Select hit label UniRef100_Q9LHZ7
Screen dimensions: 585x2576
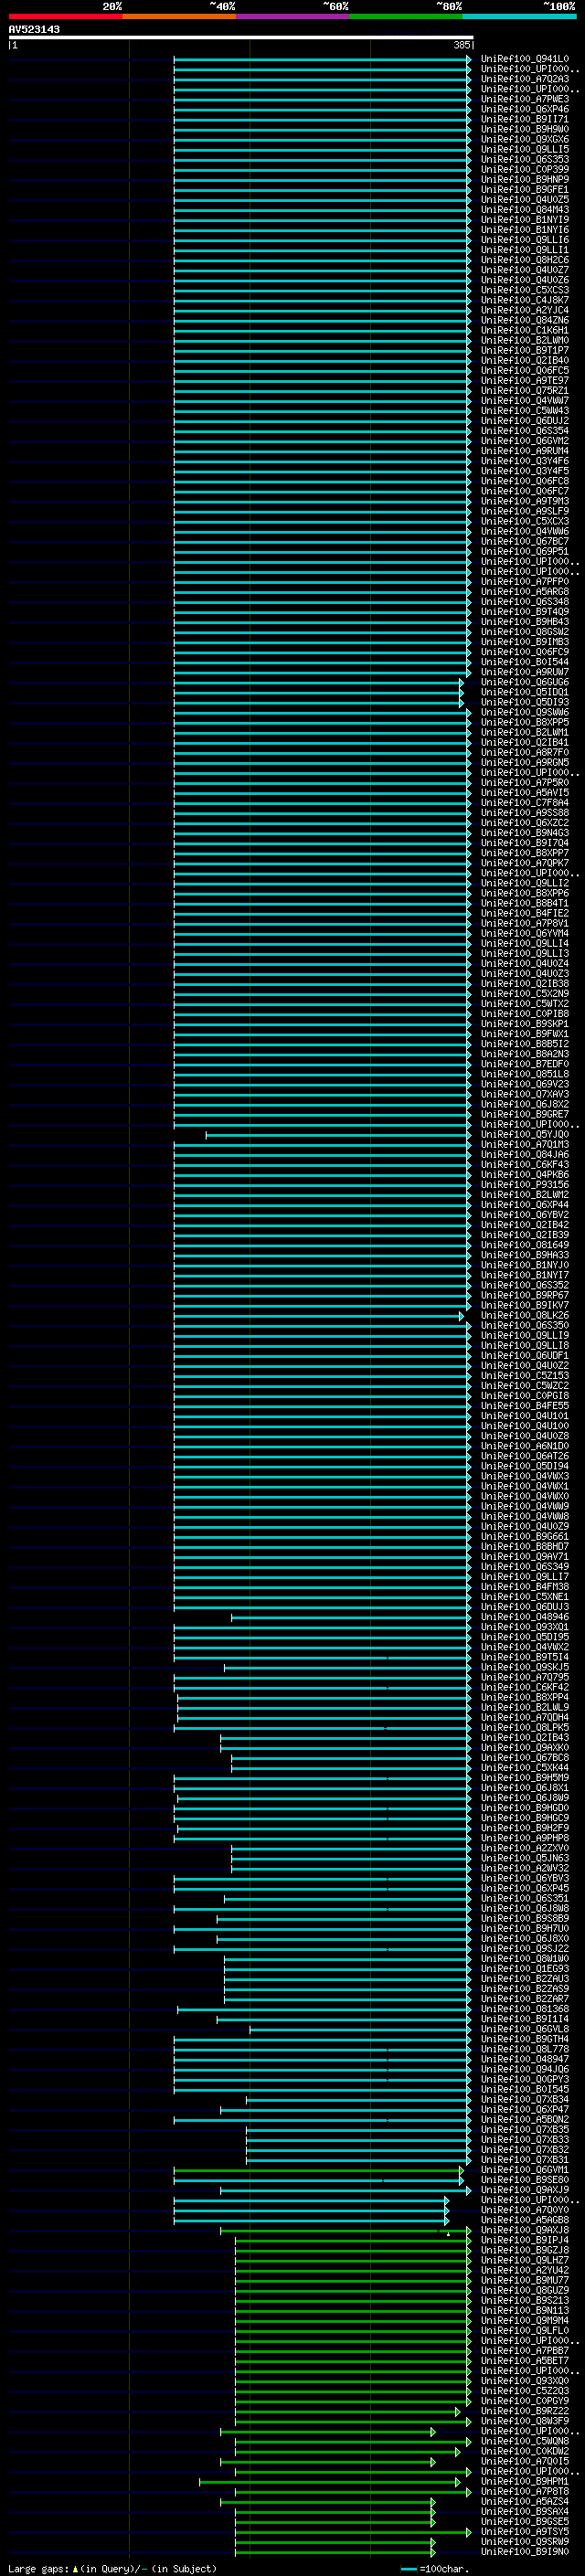tap(524, 2259)
